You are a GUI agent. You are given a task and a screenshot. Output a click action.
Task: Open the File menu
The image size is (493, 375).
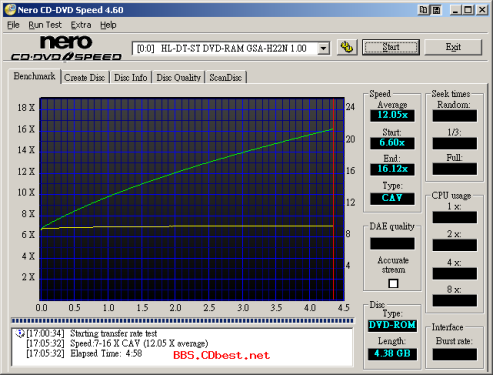[x=13, y=25]
